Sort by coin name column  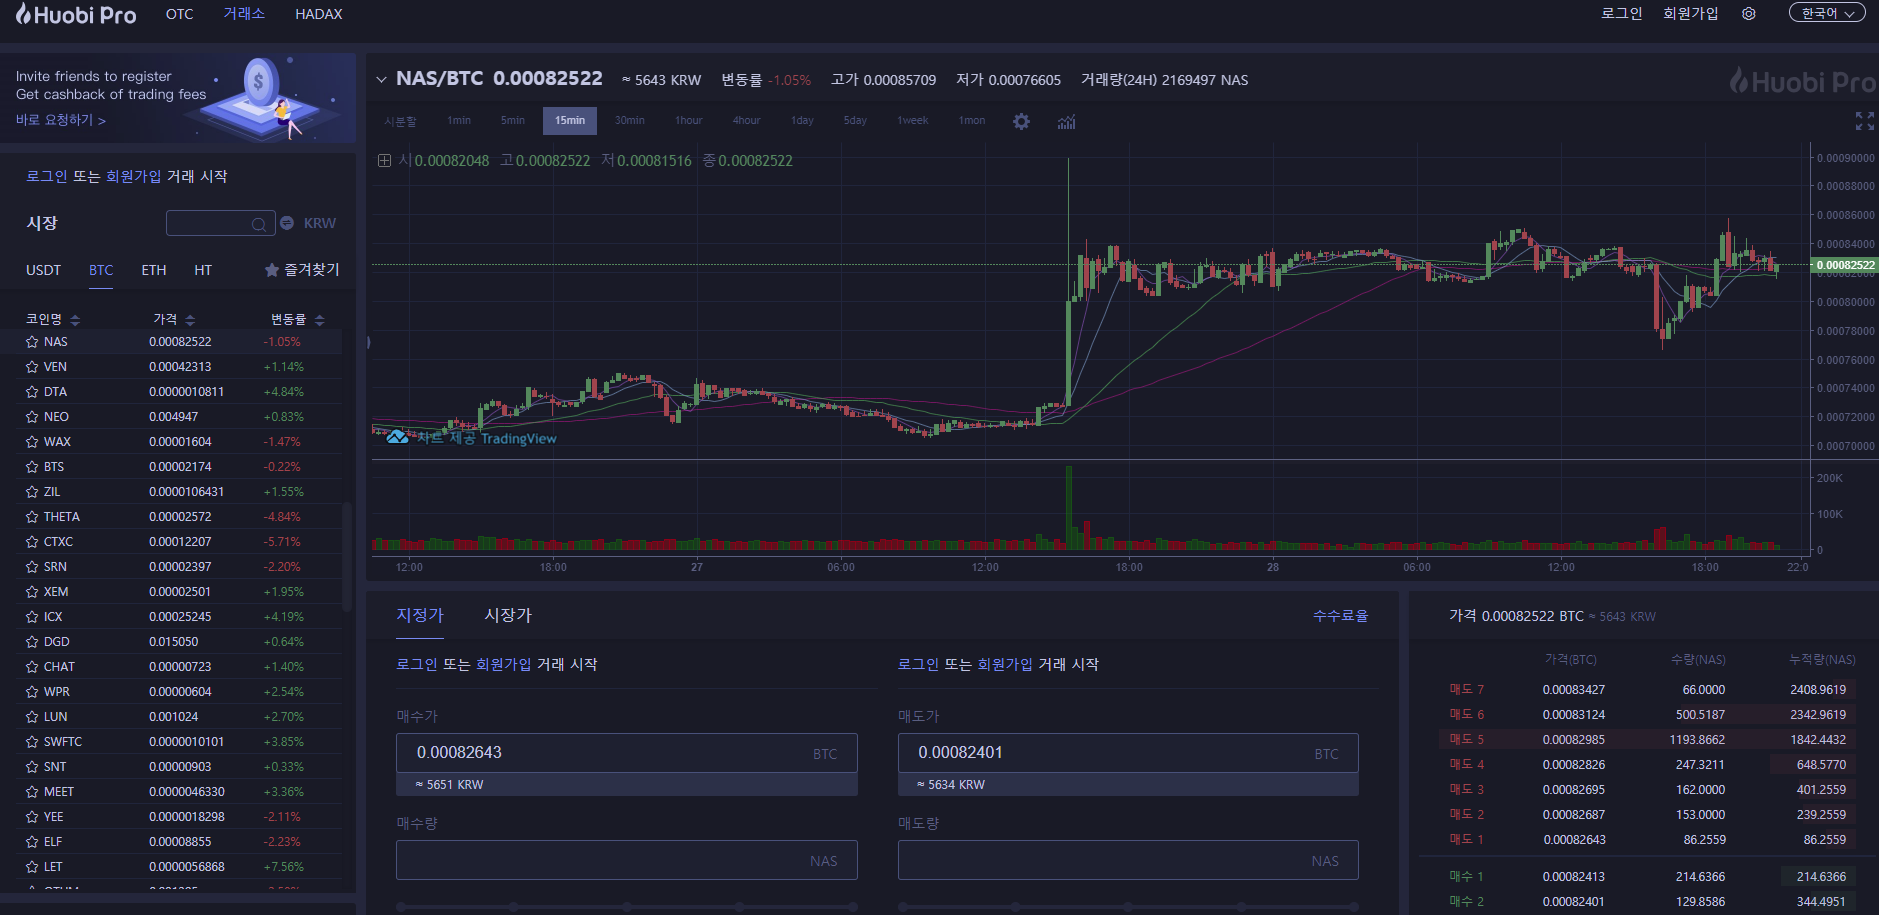52,319
